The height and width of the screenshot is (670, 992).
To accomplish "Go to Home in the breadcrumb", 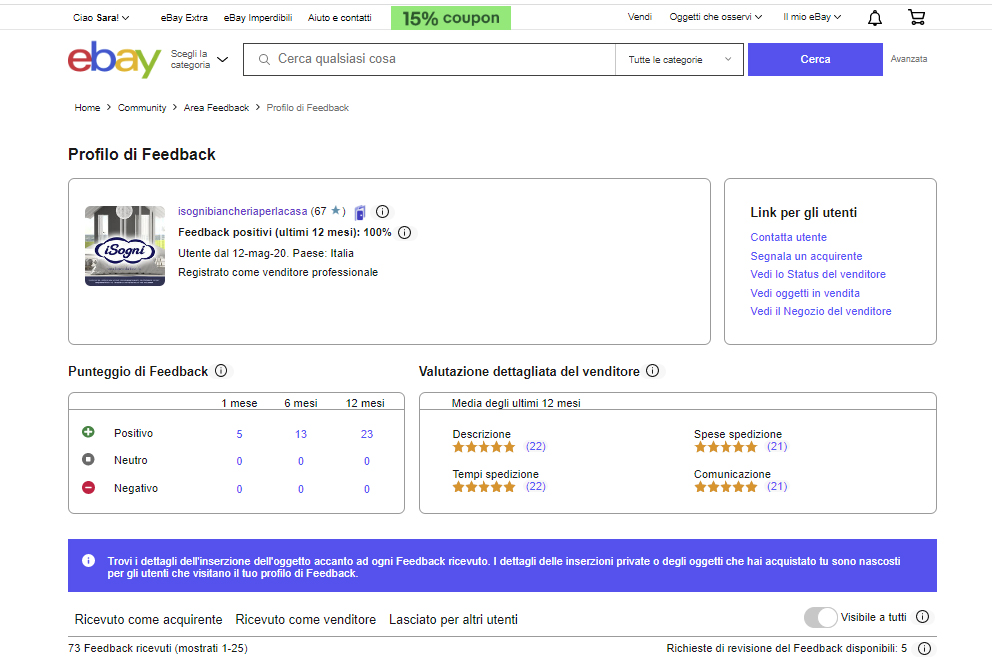I will click(87, 108).
